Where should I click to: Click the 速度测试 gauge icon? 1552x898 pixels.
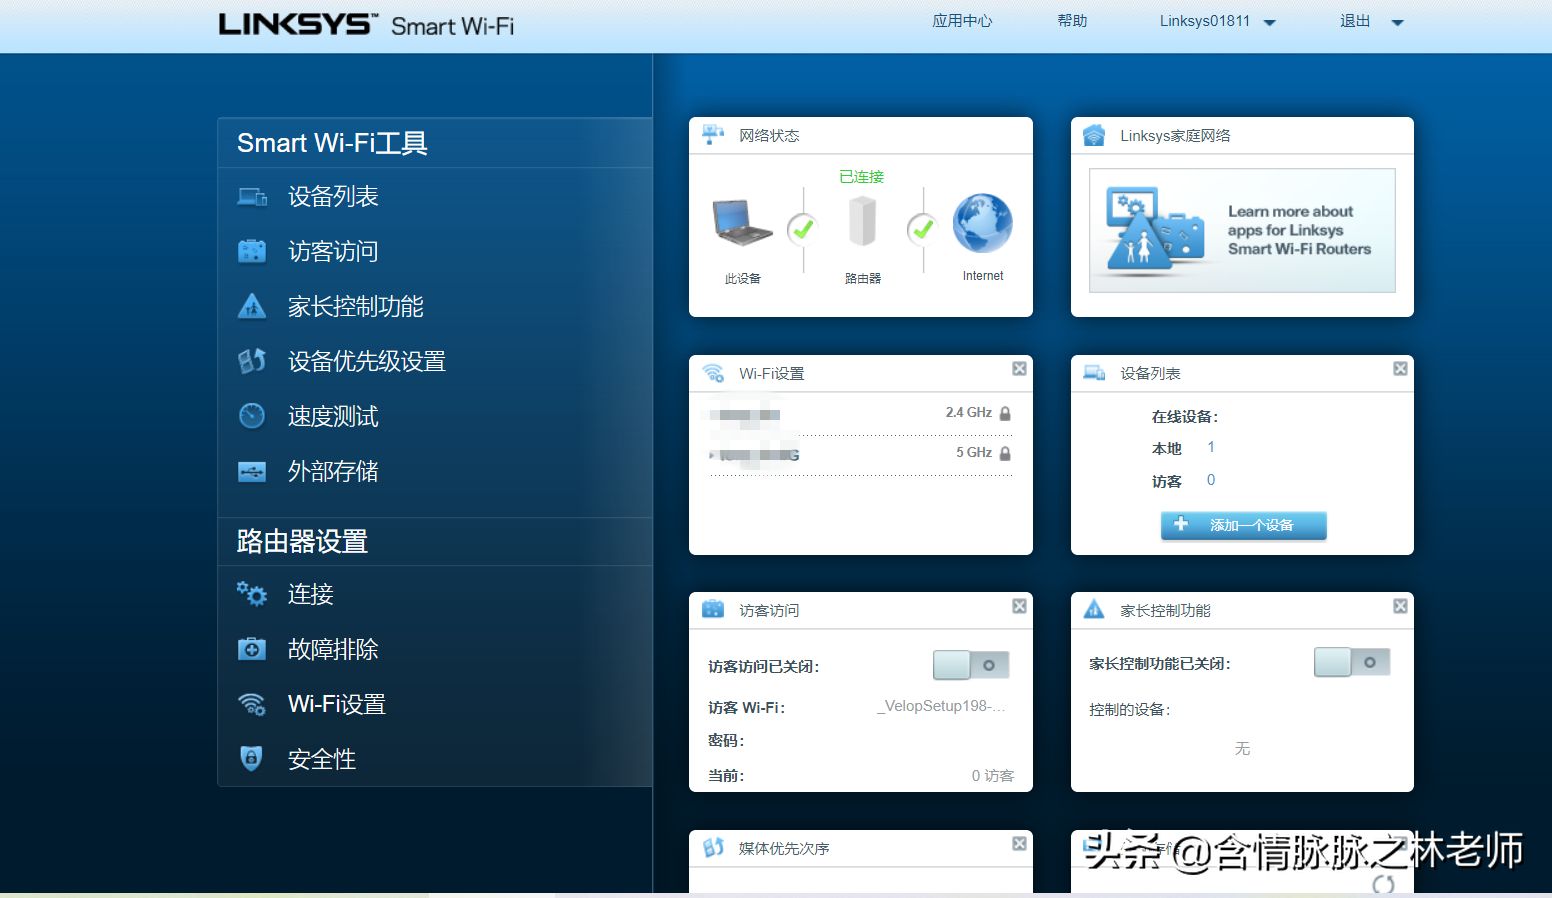coord(252,415)
